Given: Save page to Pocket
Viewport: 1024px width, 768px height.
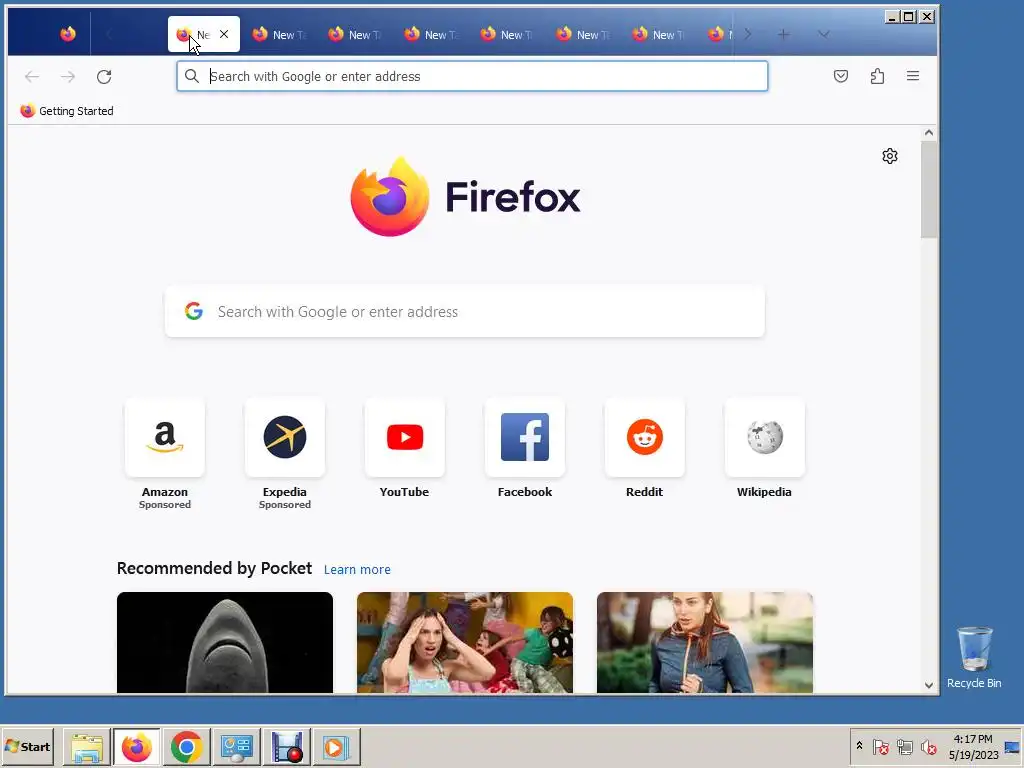Looking at the screenshot, I should pyautogui.click(x=841, y=76).
